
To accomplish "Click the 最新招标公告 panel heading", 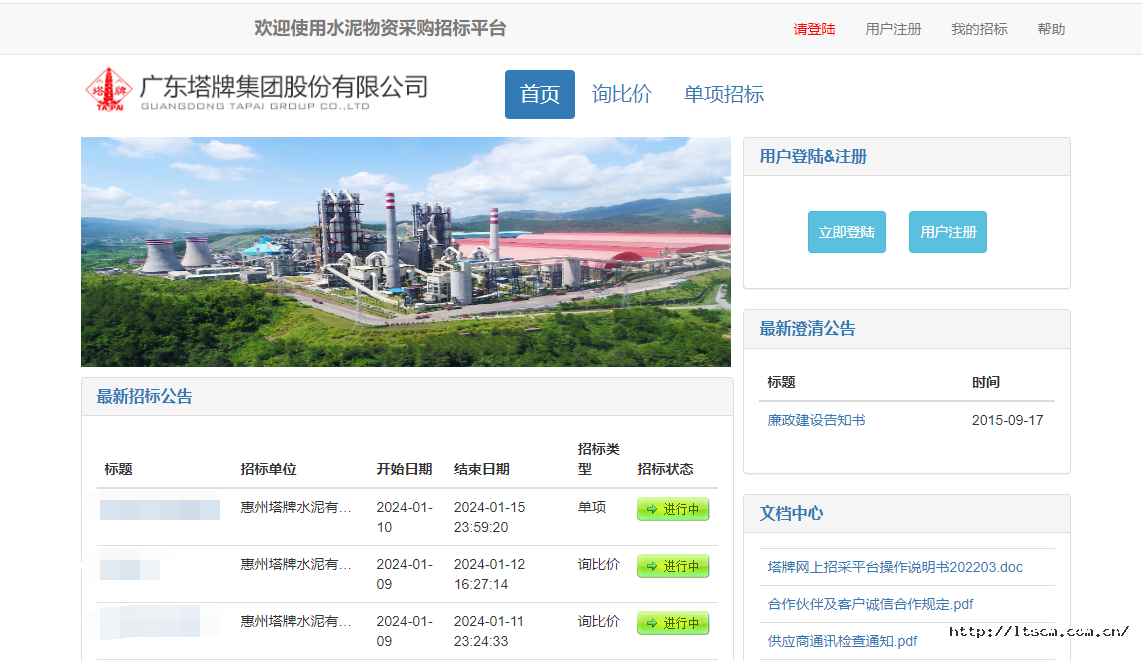I will point(144,397).
